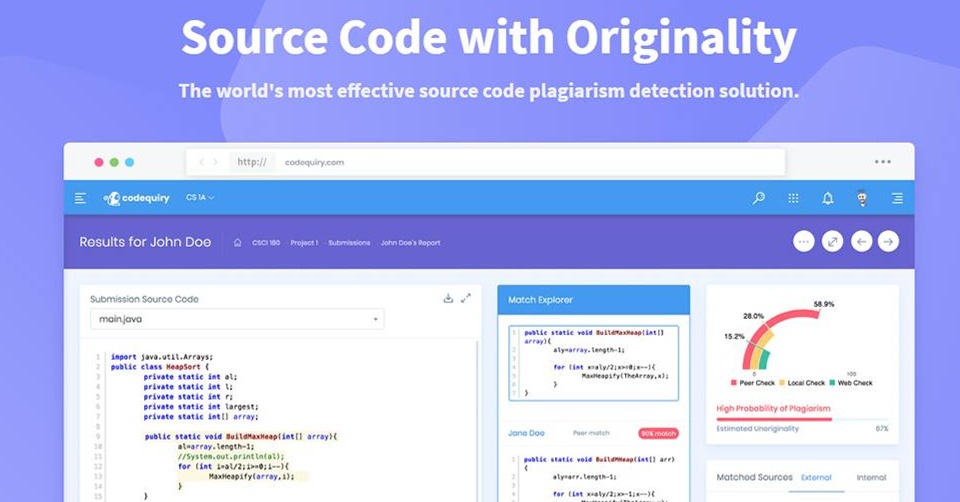Screen dimensions: 960x502
Task: Switch to External matched sources tab
Action: (x=816, y=478)
